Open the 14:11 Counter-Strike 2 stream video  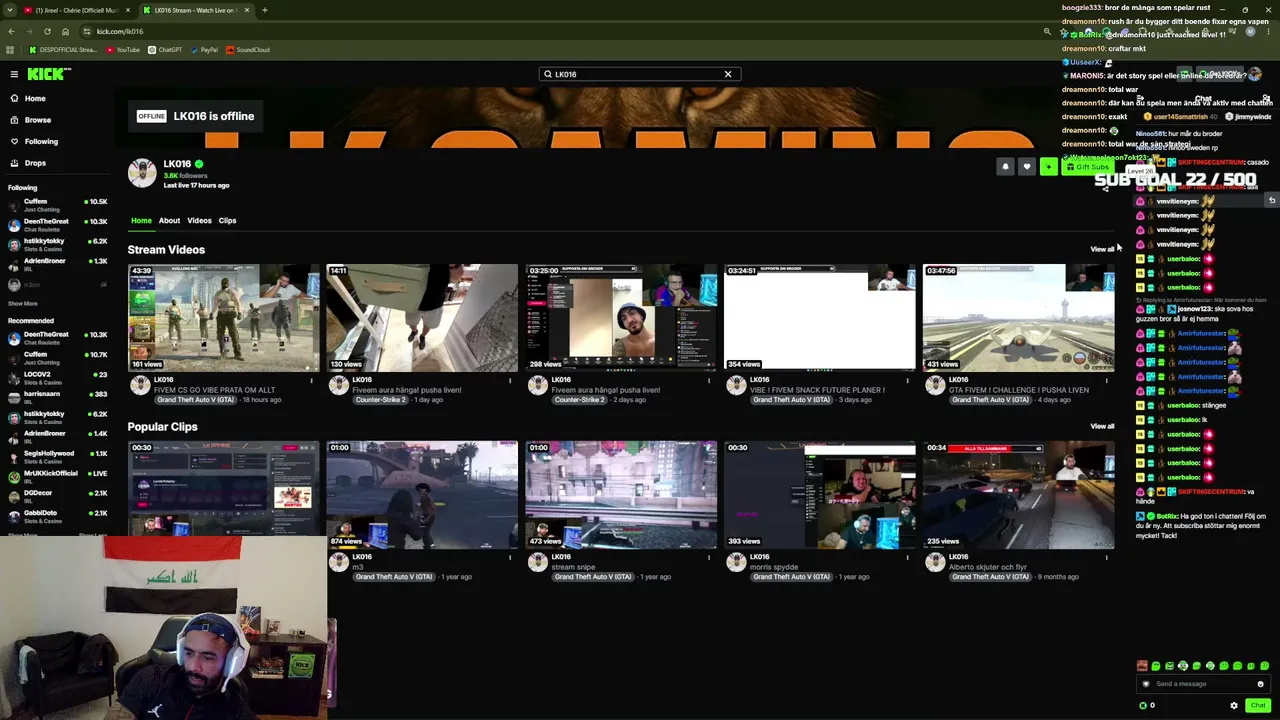(421, 318)
